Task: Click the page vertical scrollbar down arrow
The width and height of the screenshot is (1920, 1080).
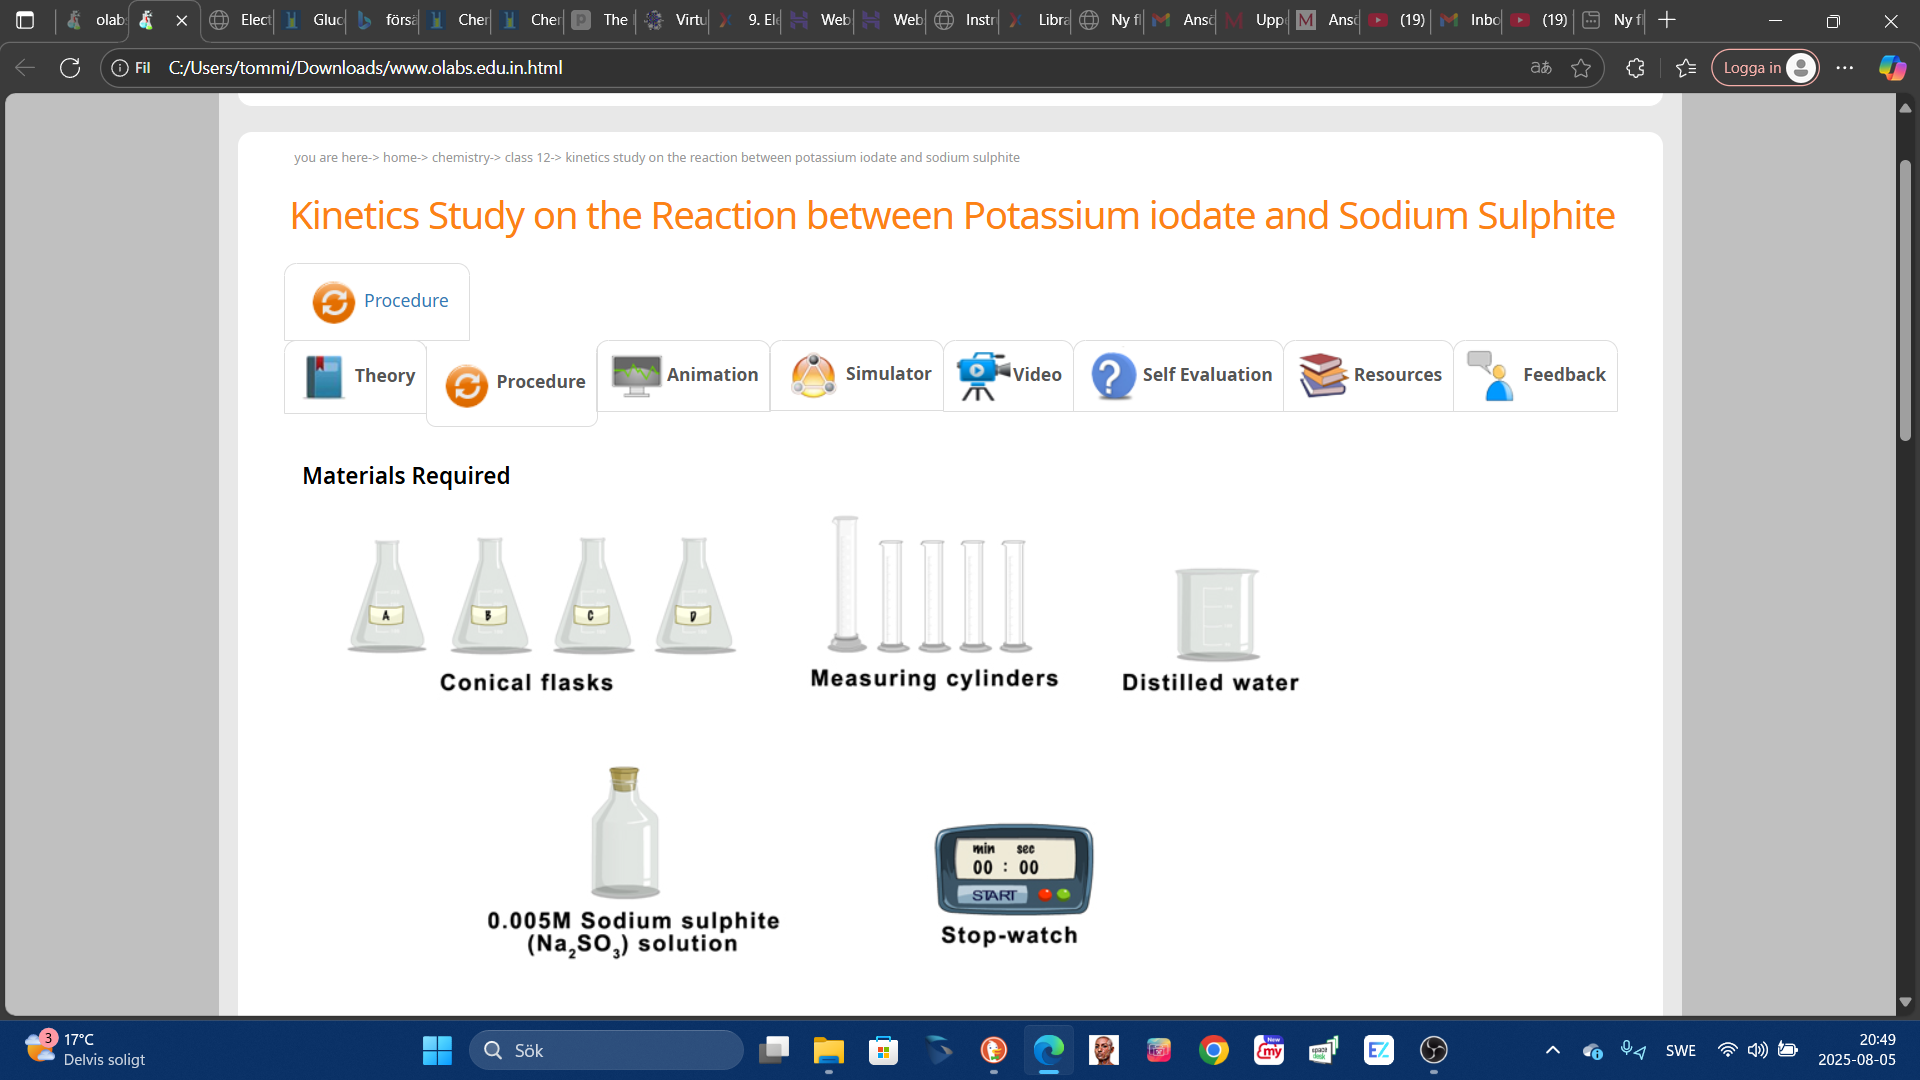Action: point(1905,1002)
